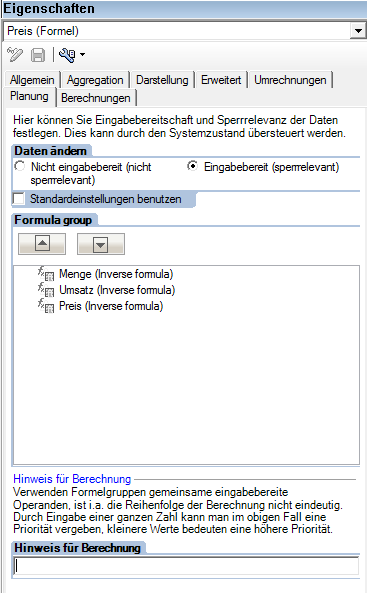Viewport: 367px width, 593px height.
Task: Move formula up with arrow button
Action: (x=42, y=244)
